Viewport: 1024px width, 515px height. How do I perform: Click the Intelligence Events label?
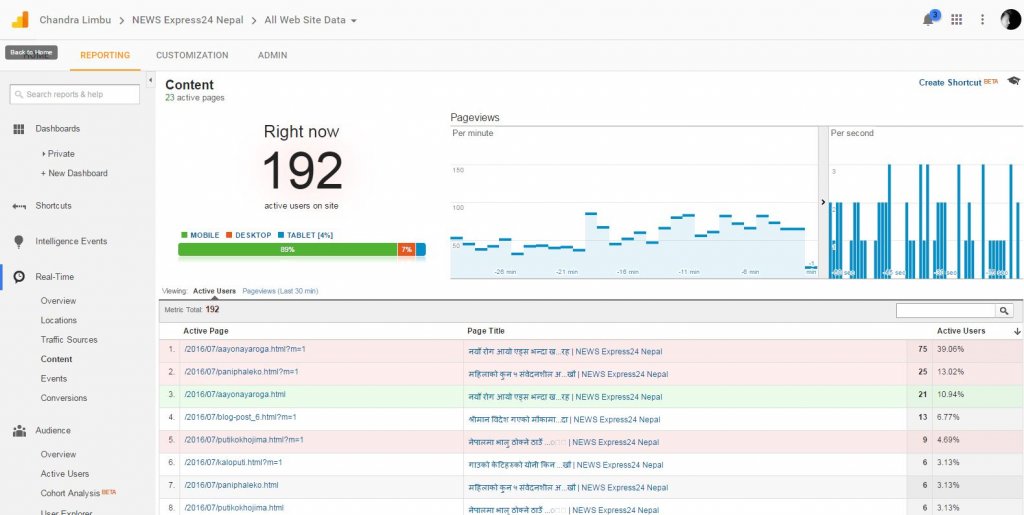click(71, 242)
